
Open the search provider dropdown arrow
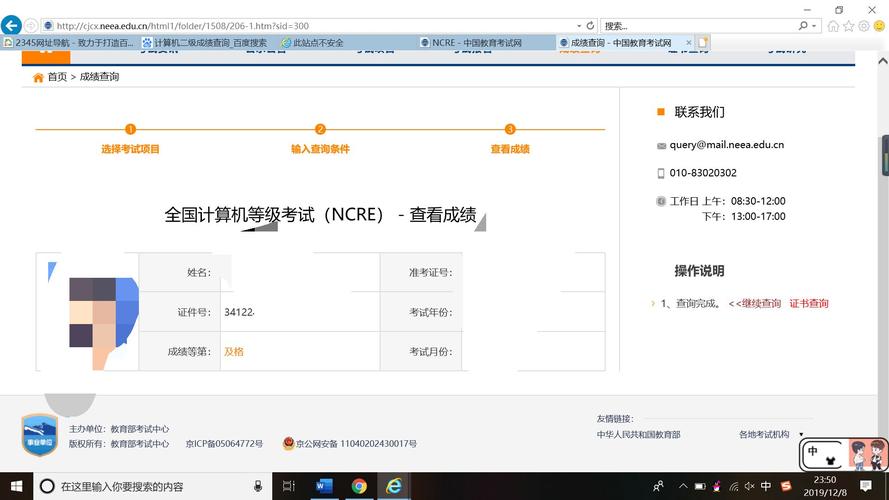pyautogui.click(x=814, y=26)
